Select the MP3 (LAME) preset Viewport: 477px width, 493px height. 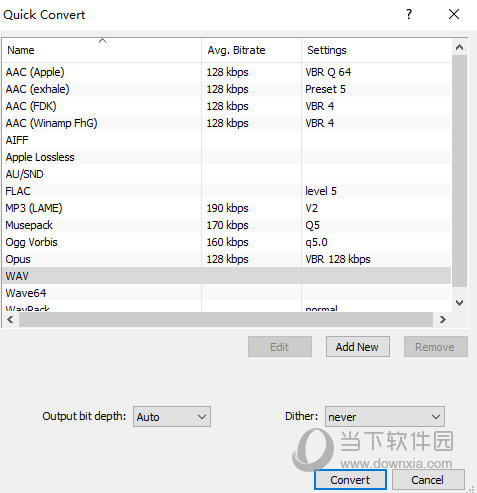[x=227, y=208]
